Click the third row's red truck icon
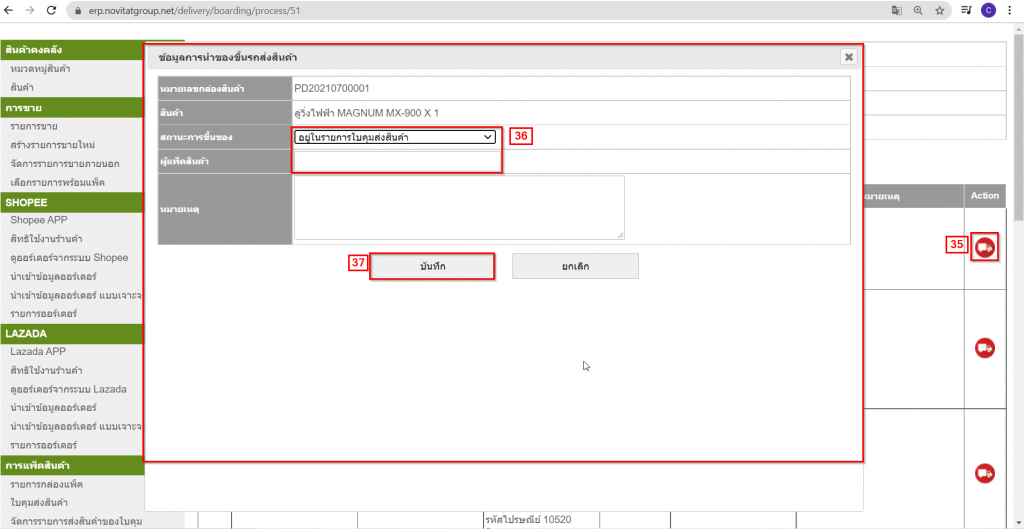This screenshot has width=1024, height=529. (984, 472)
